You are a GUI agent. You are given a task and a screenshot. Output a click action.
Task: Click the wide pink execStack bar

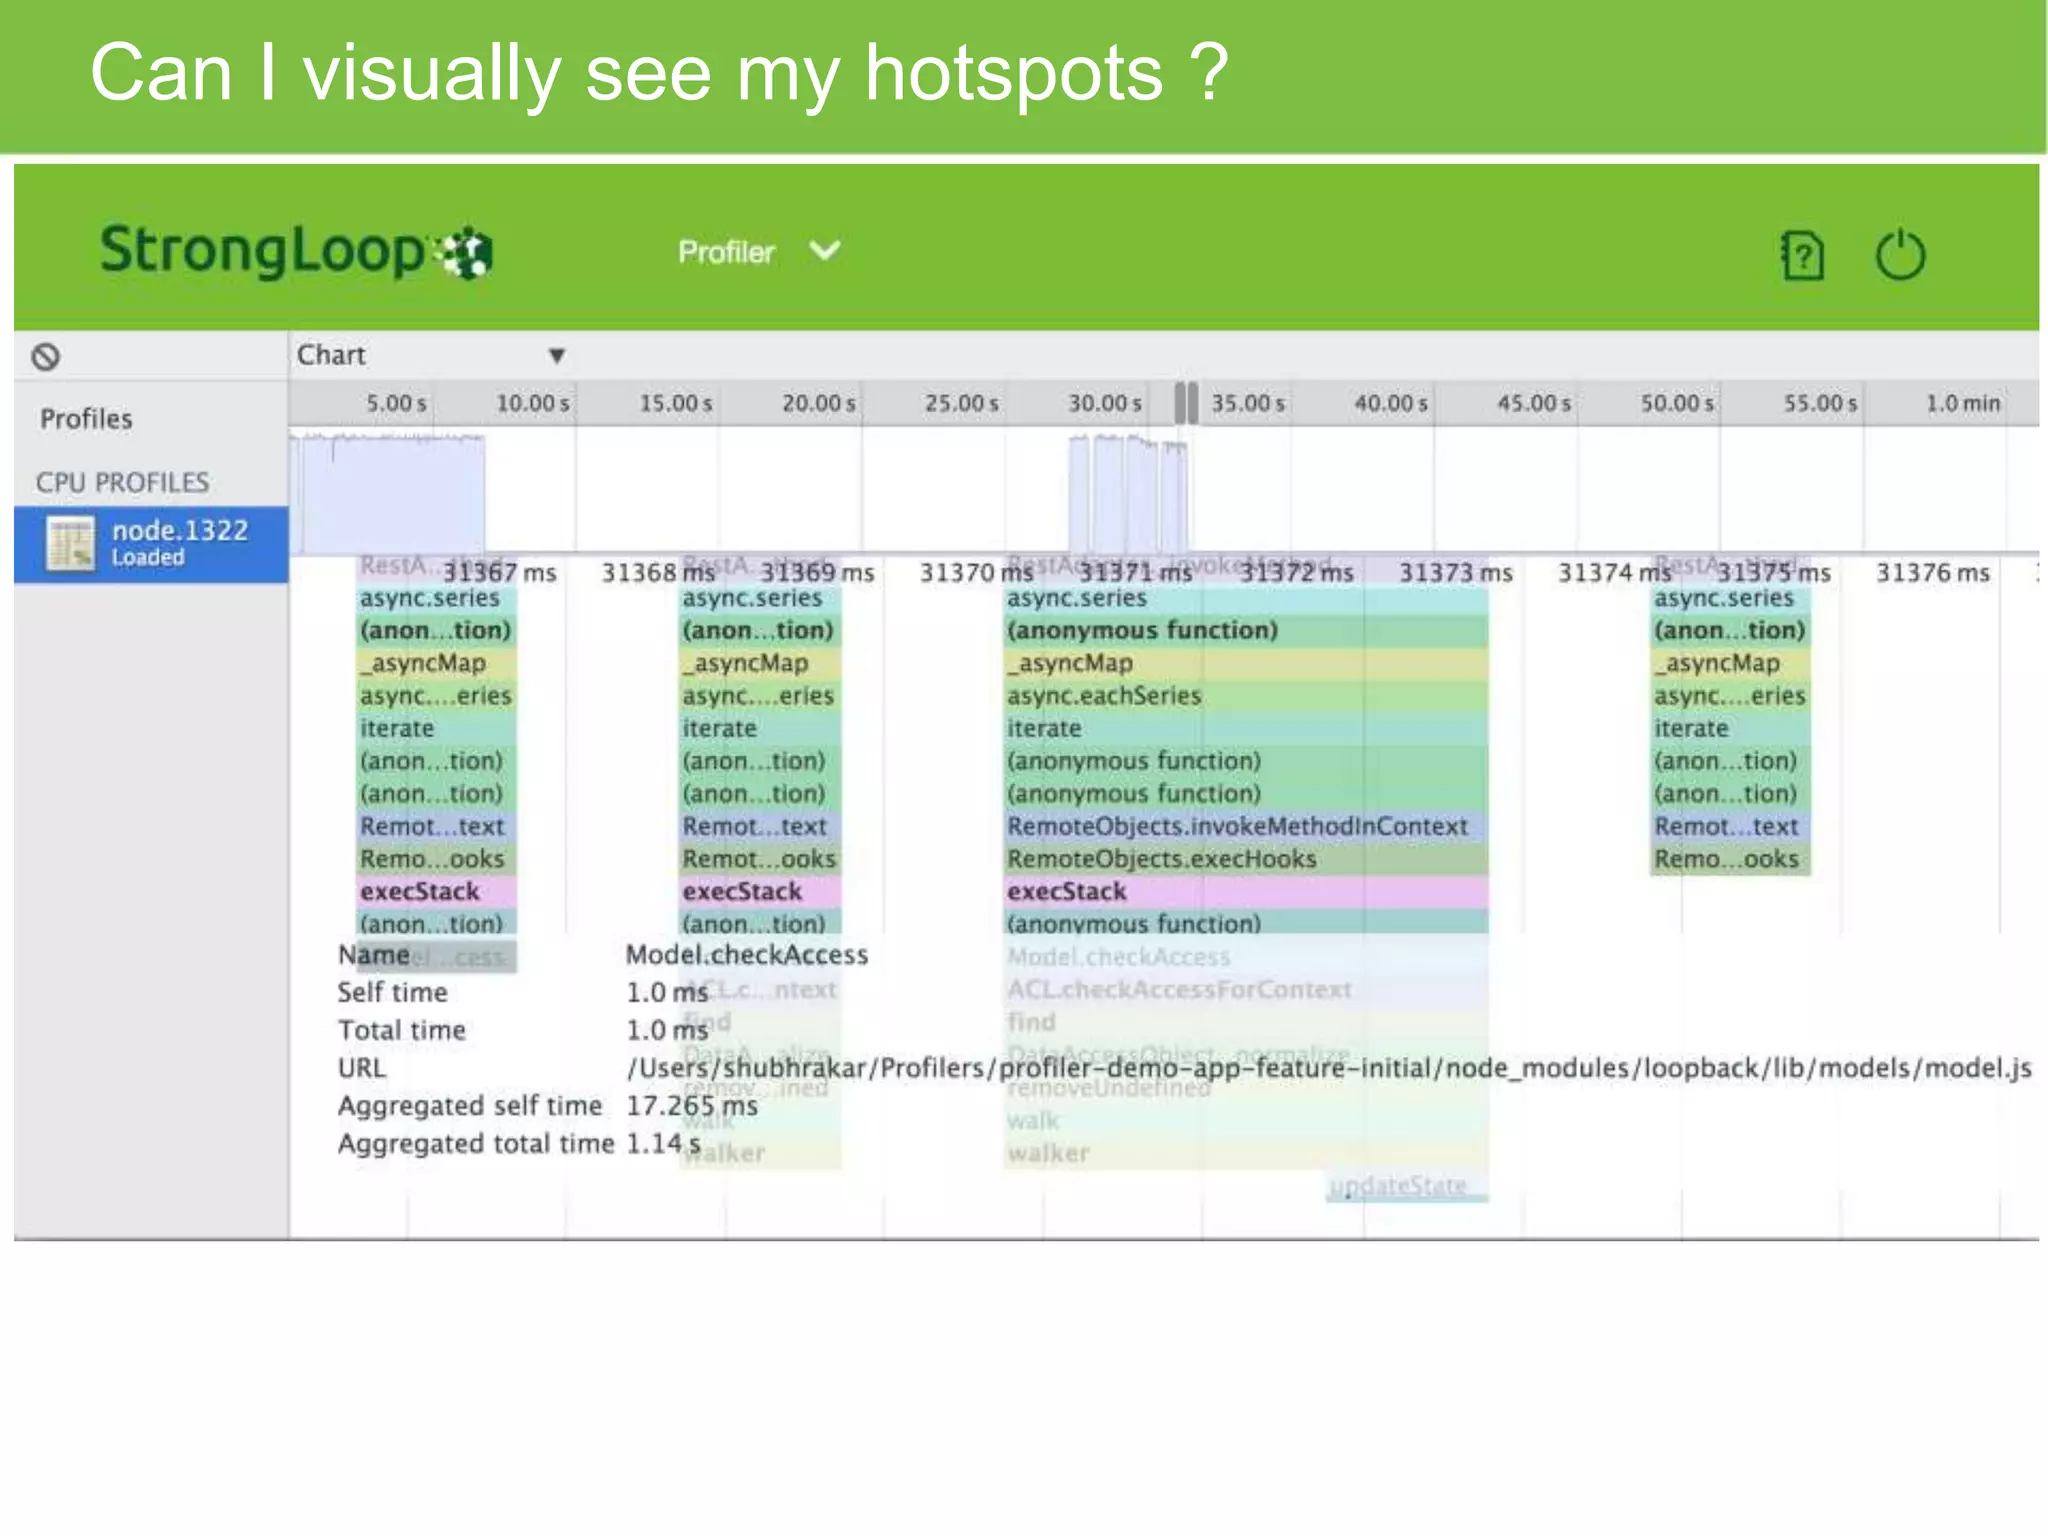1245,891
